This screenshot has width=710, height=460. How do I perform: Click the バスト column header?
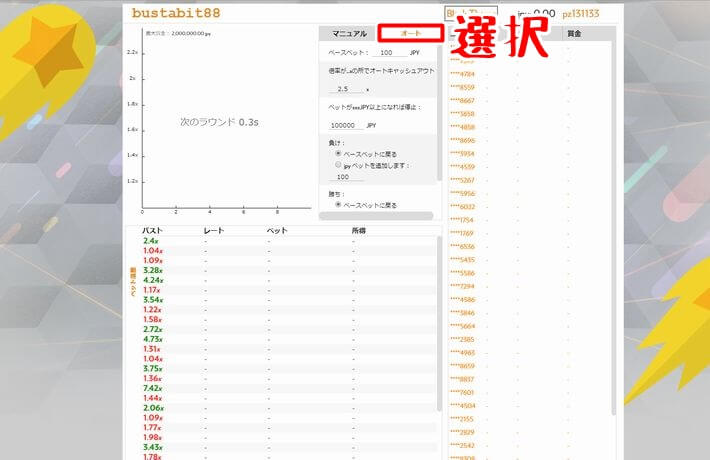pyautogui.click(x=152, y=230)
